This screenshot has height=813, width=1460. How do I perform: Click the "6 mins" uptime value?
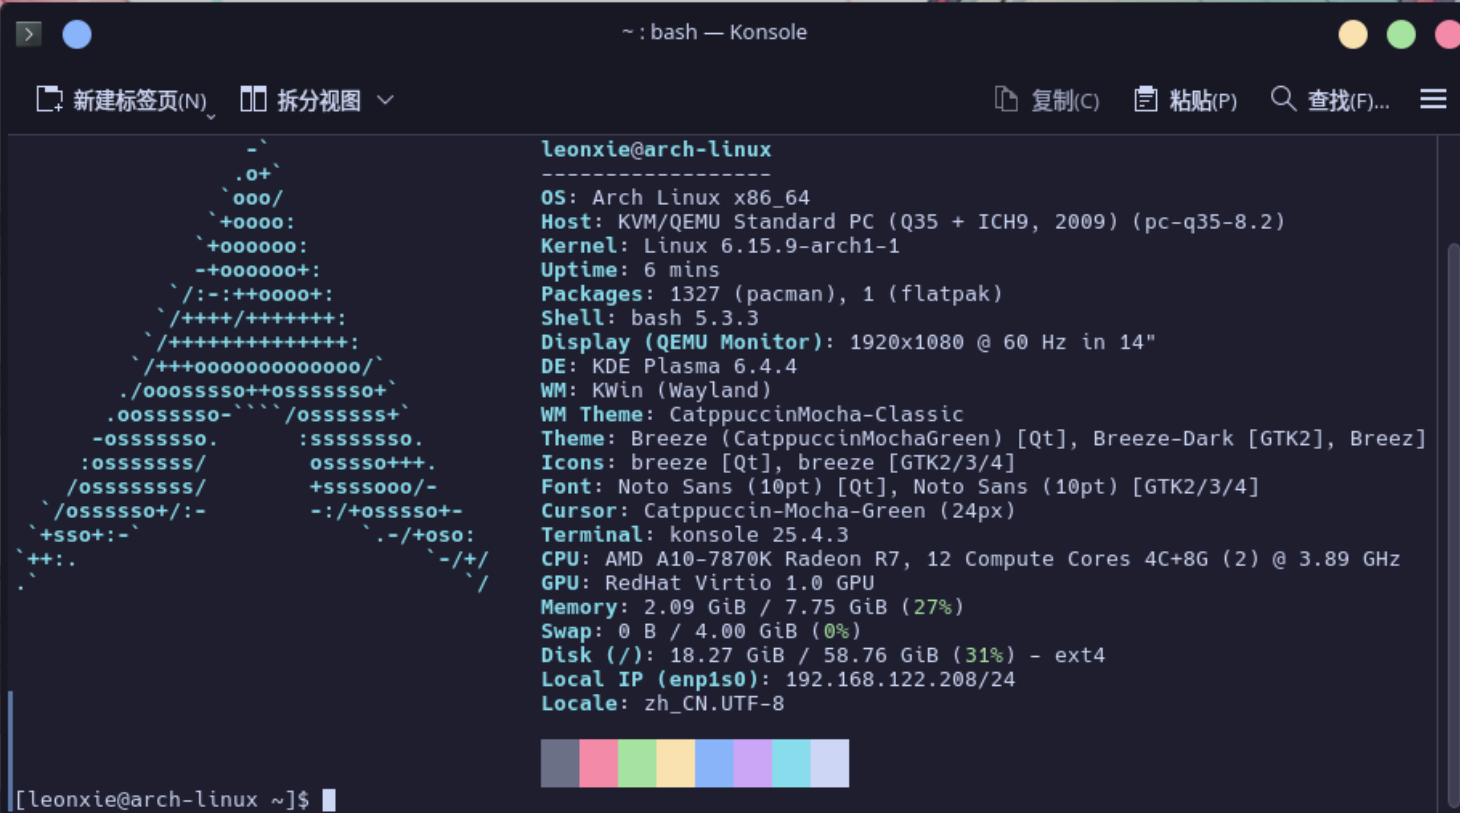click(681, 270)
